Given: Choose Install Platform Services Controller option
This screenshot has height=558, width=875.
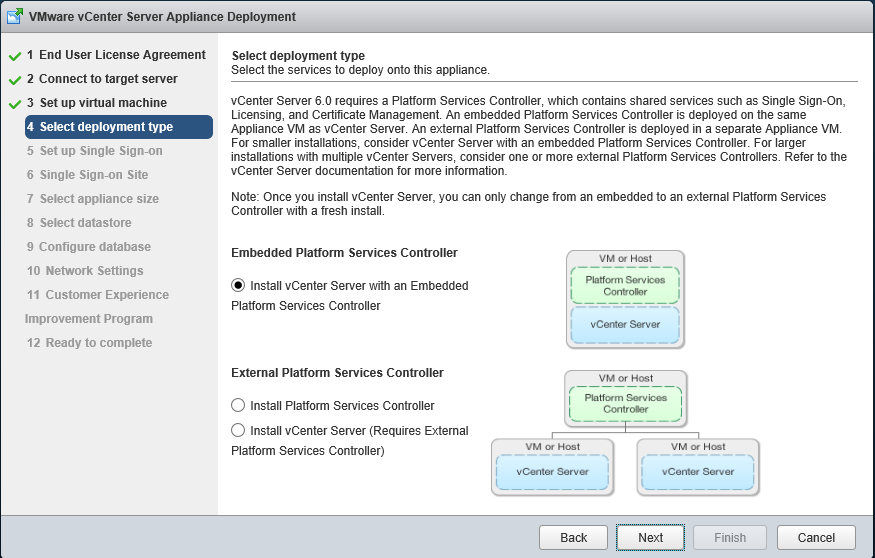Looking at the screenshot, I should [238, 406].
